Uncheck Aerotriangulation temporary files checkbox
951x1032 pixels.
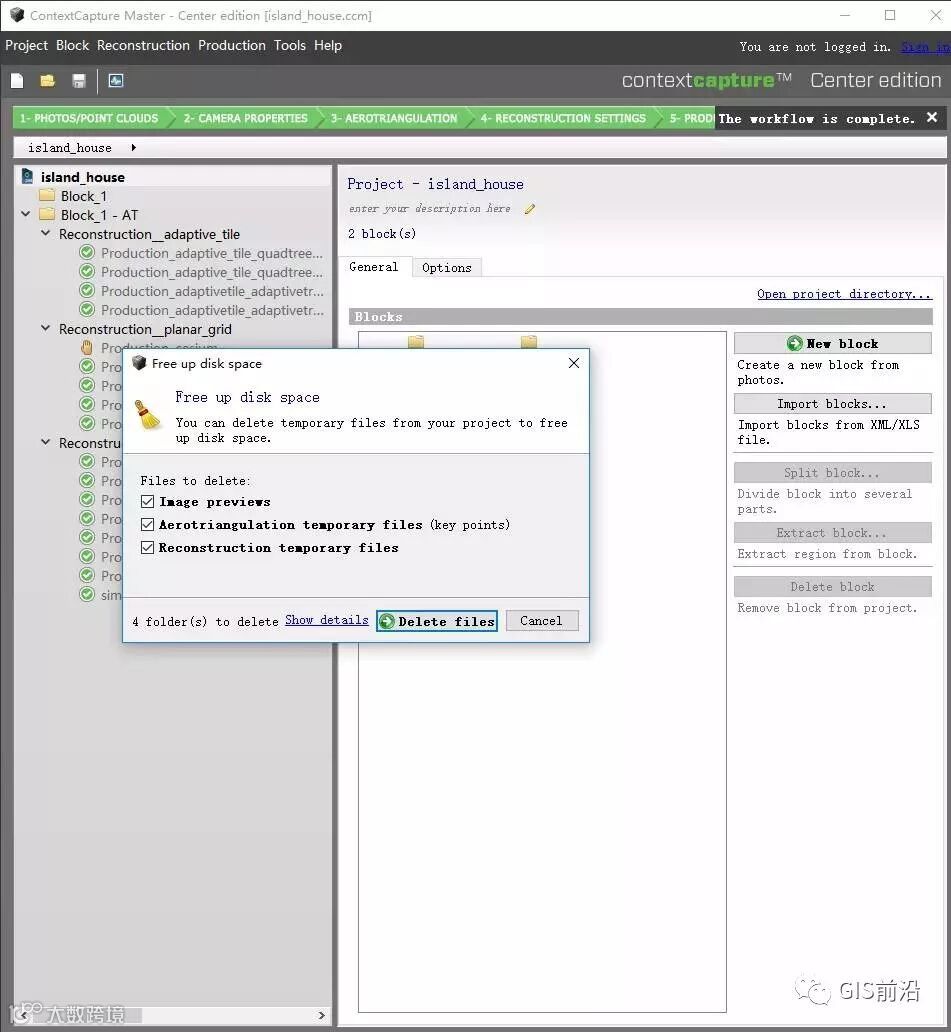pyautogui.click(x=147, y=525)
